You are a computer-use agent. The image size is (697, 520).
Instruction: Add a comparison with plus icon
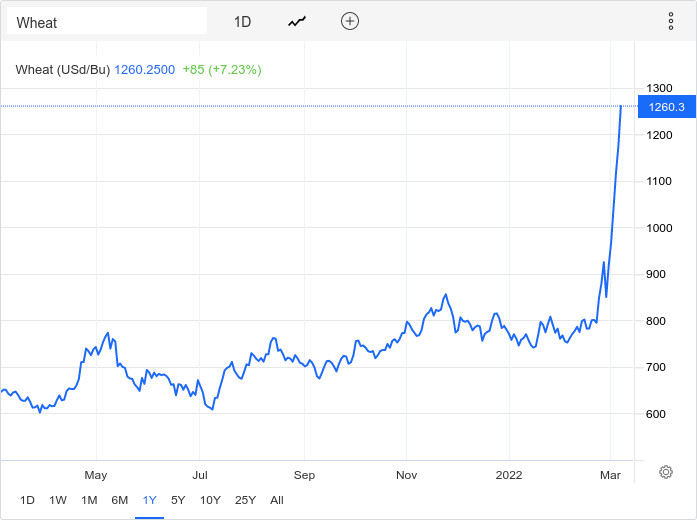click(x=350, y=21)
